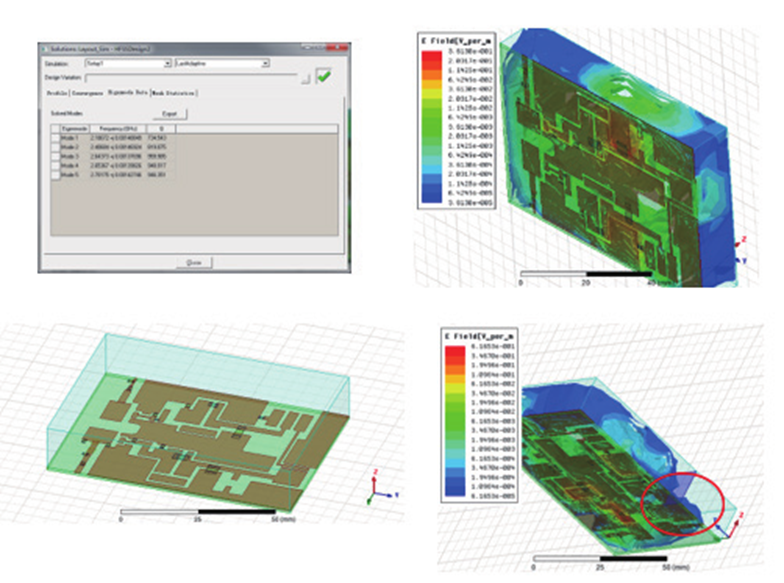Select the Eigenmode Data tab
Image resolution: width=784 pixels, height=583 pixels.
pyautogui.click(x=128, y=92)
